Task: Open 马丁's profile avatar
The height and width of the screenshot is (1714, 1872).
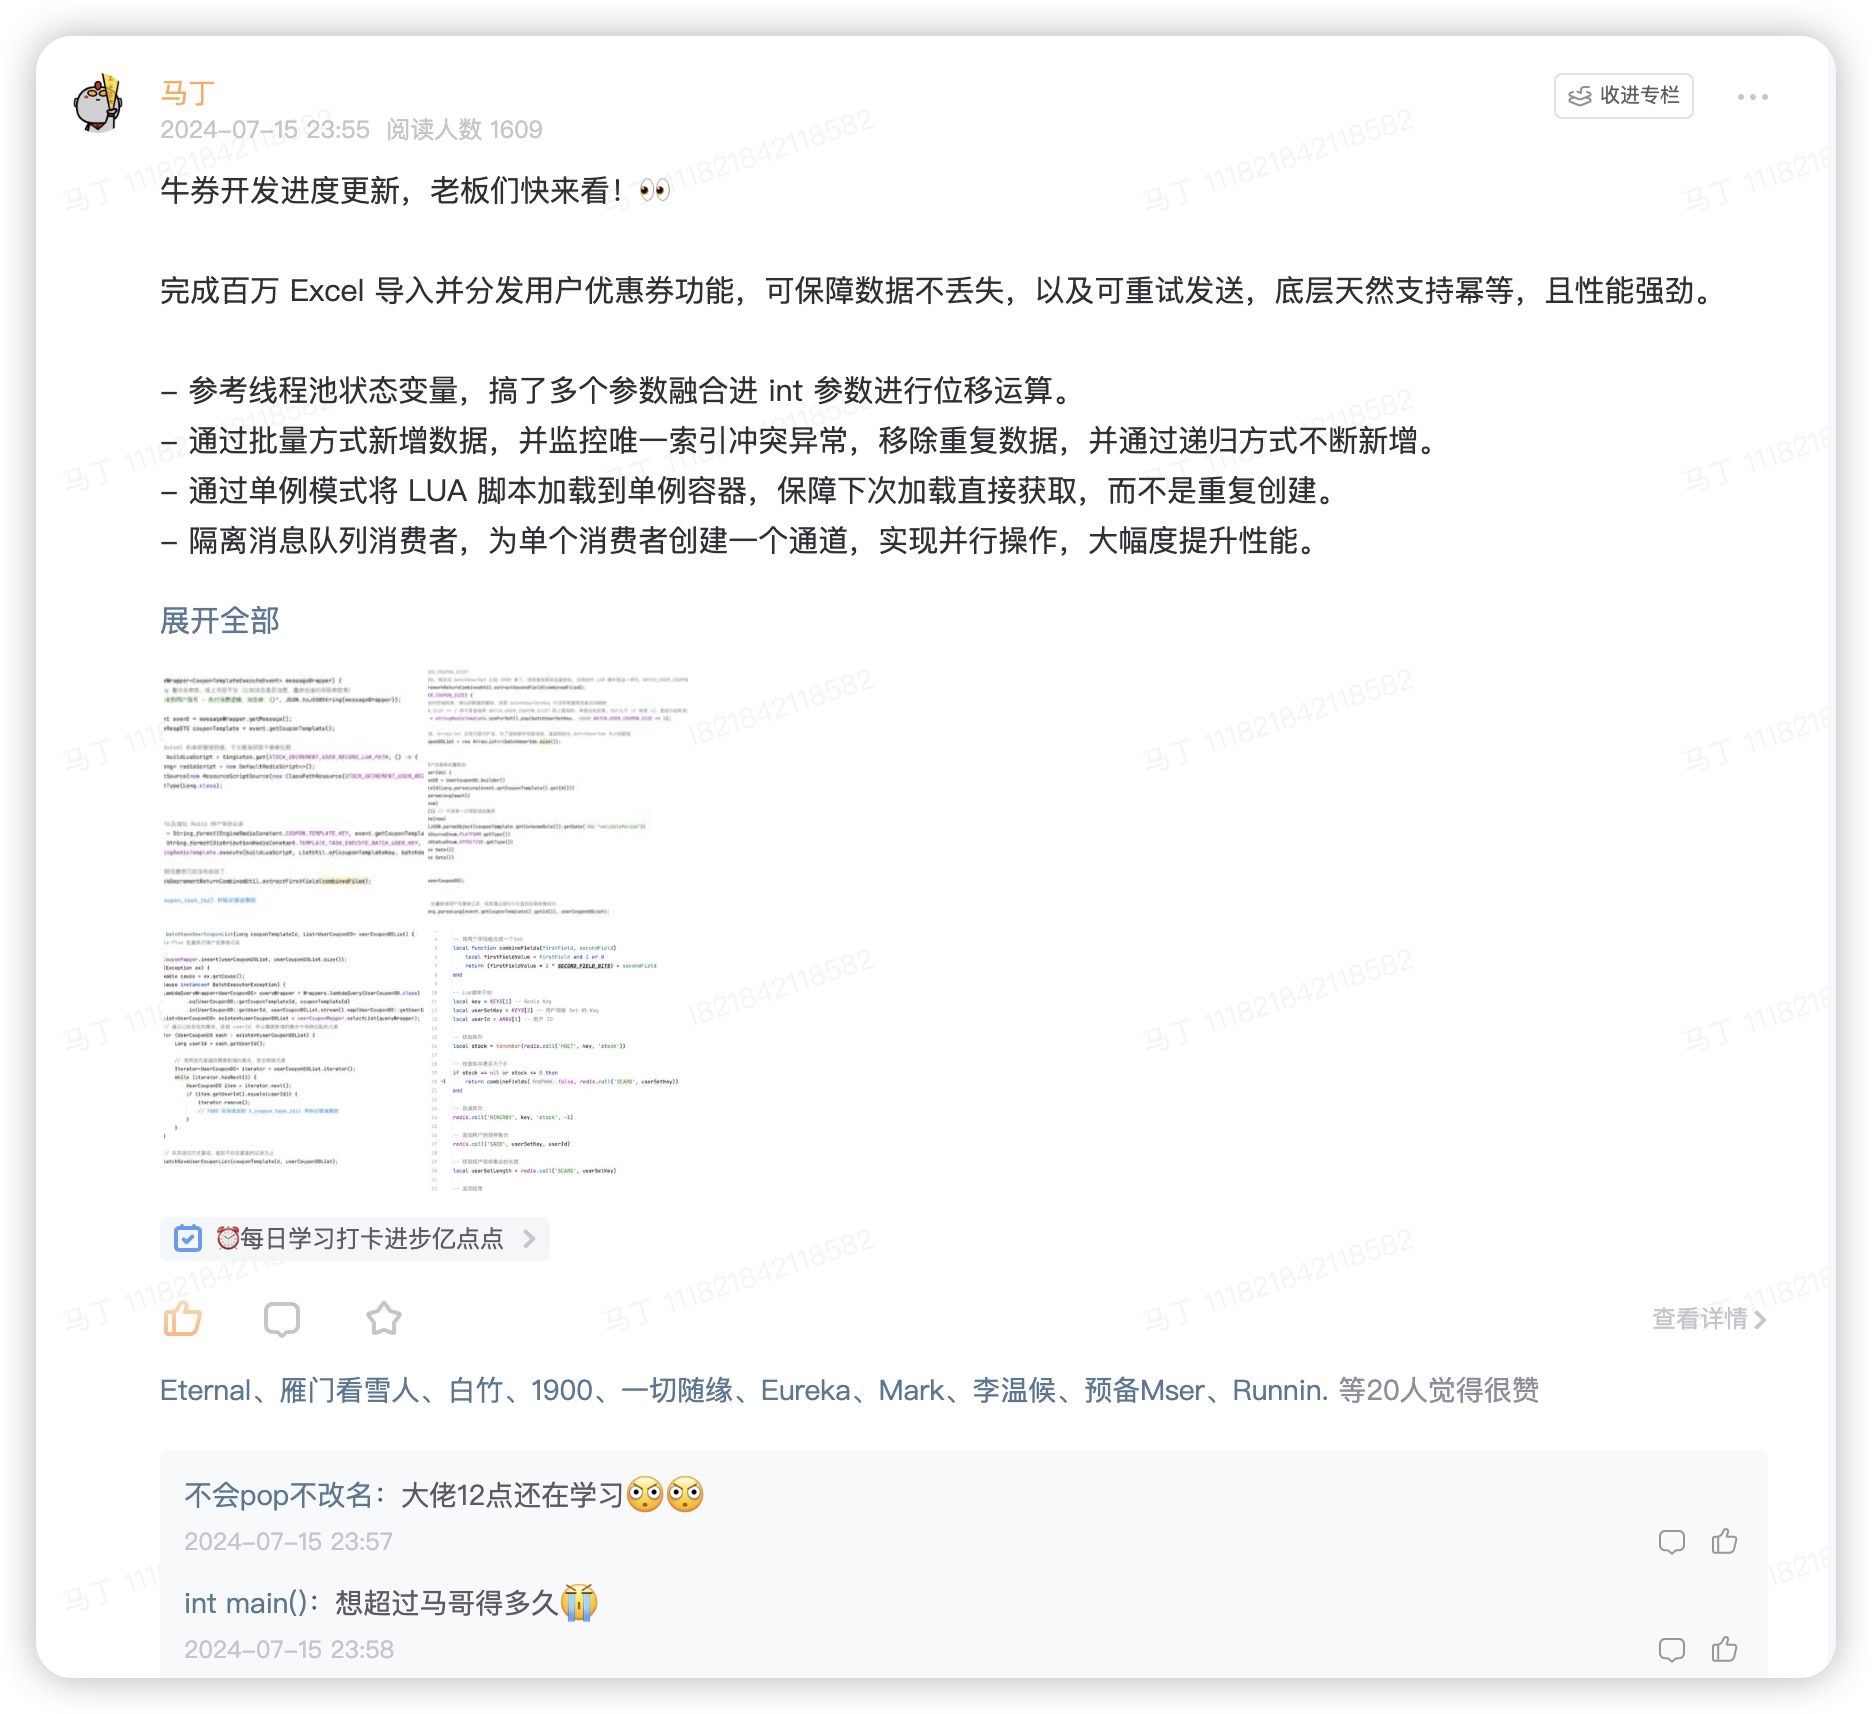Action: [x=99, y=103]
